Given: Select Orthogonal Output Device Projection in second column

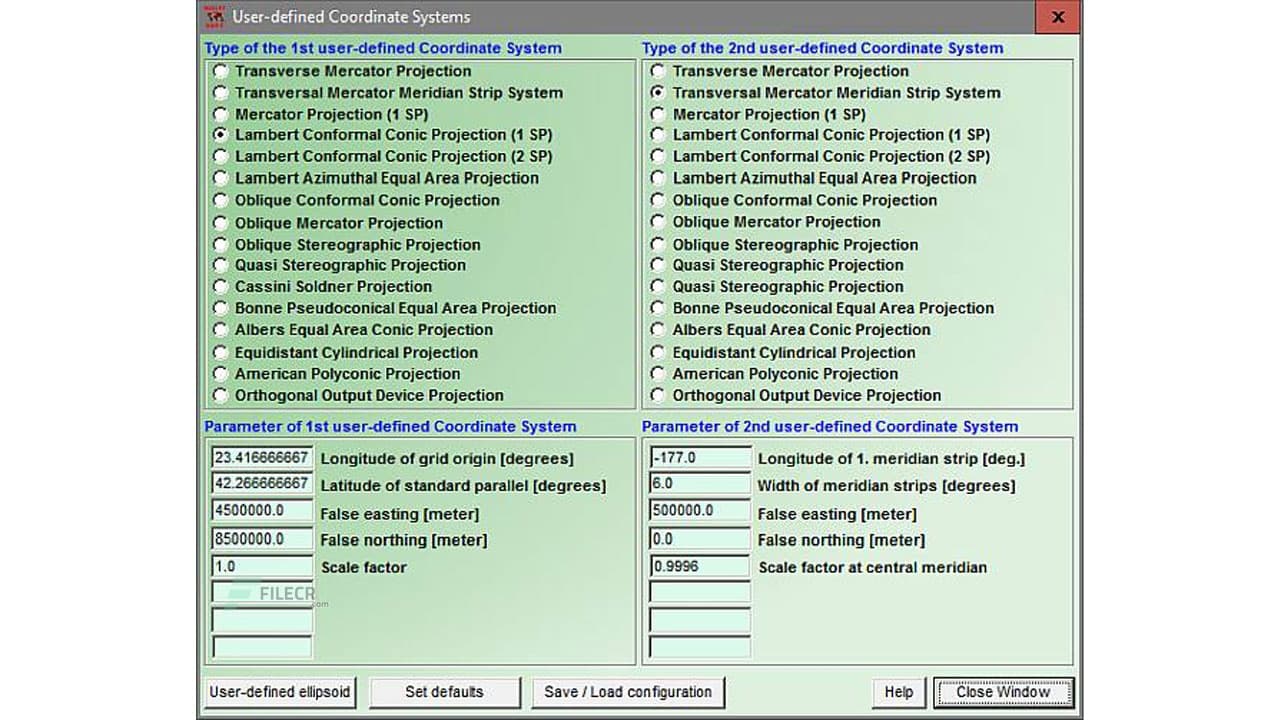Looking at the screenshot, I should click(x=658, y=396).
